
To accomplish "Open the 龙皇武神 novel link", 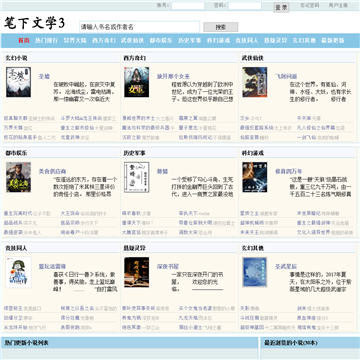I will coord(70,137).
